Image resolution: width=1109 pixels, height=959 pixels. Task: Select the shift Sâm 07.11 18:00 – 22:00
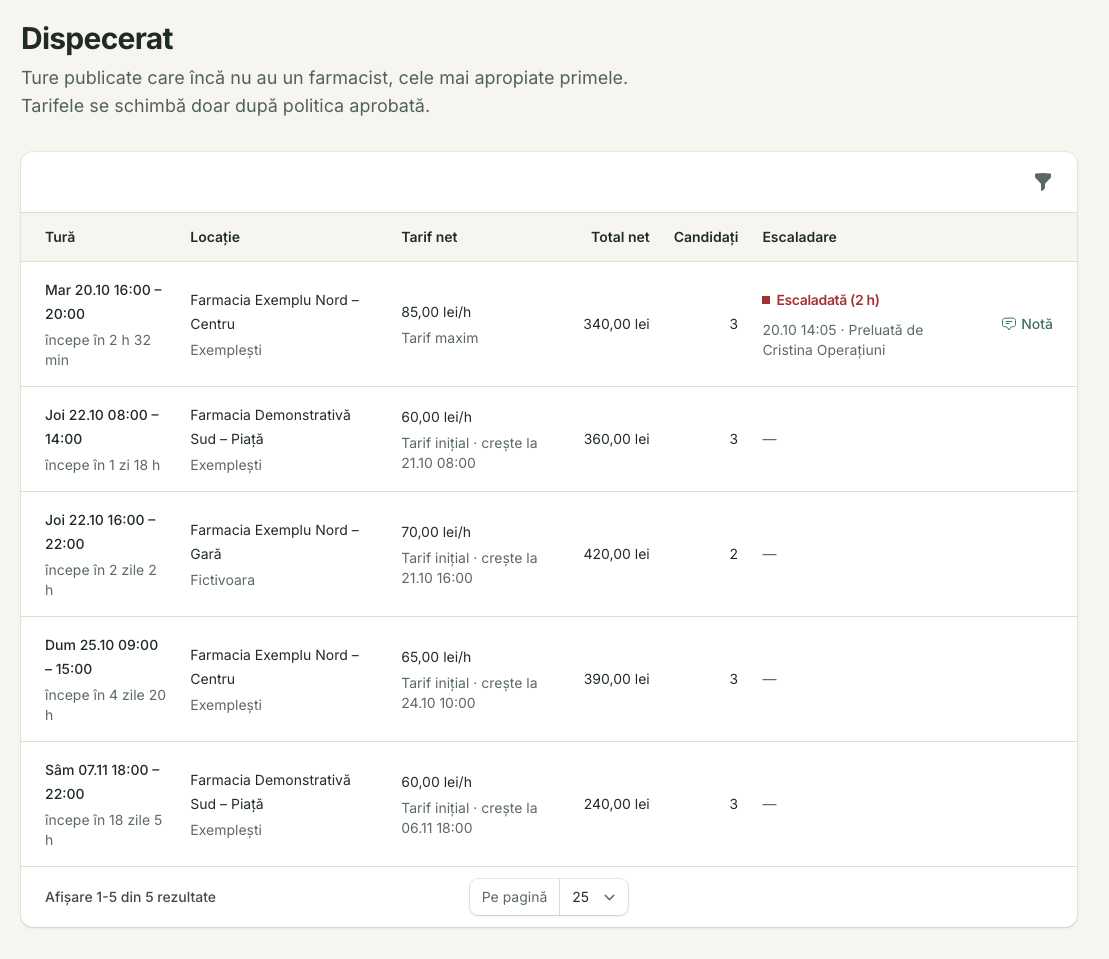point(103,781)
